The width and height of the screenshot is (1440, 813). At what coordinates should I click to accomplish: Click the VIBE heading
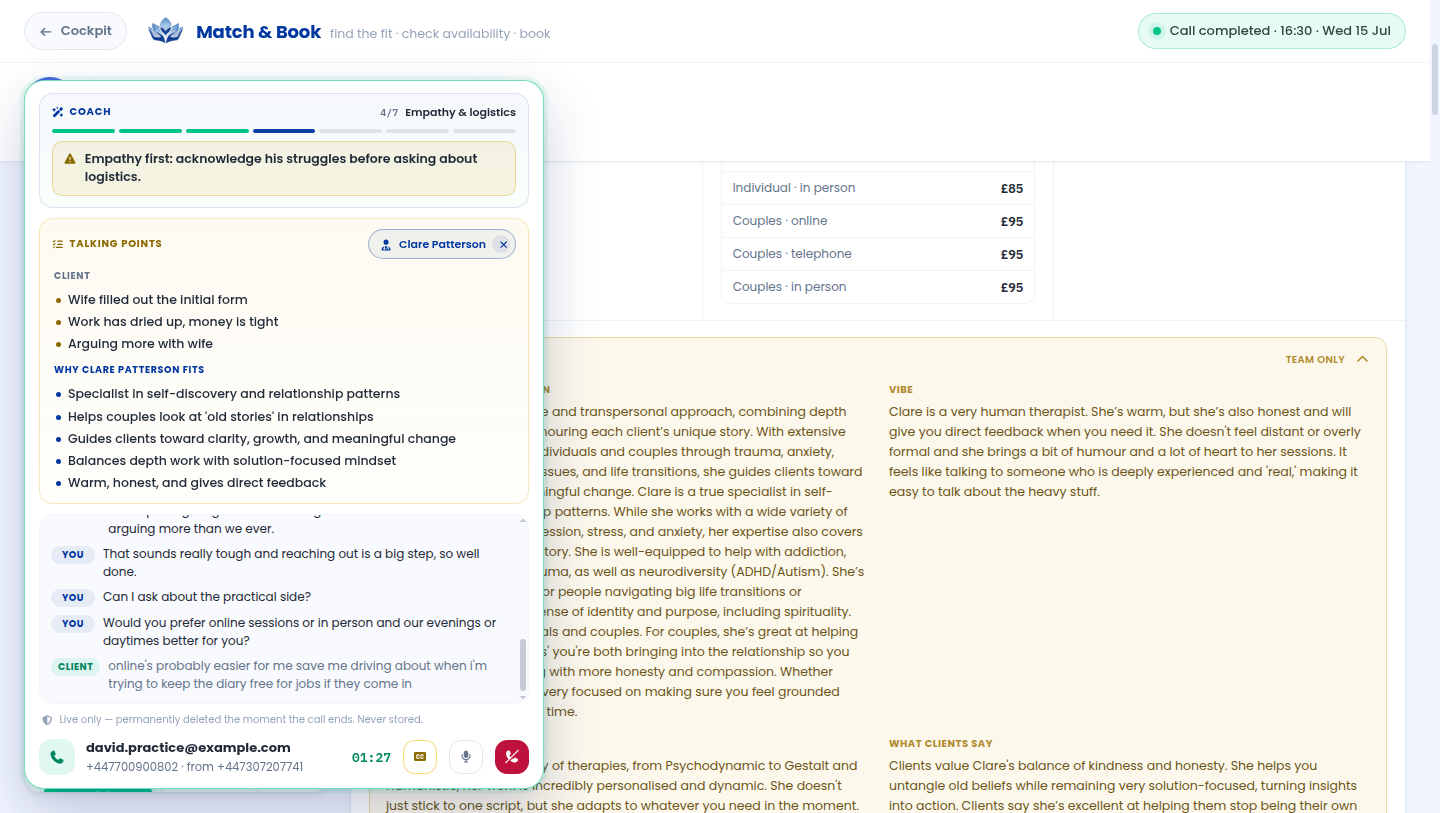tap(901, 390)
